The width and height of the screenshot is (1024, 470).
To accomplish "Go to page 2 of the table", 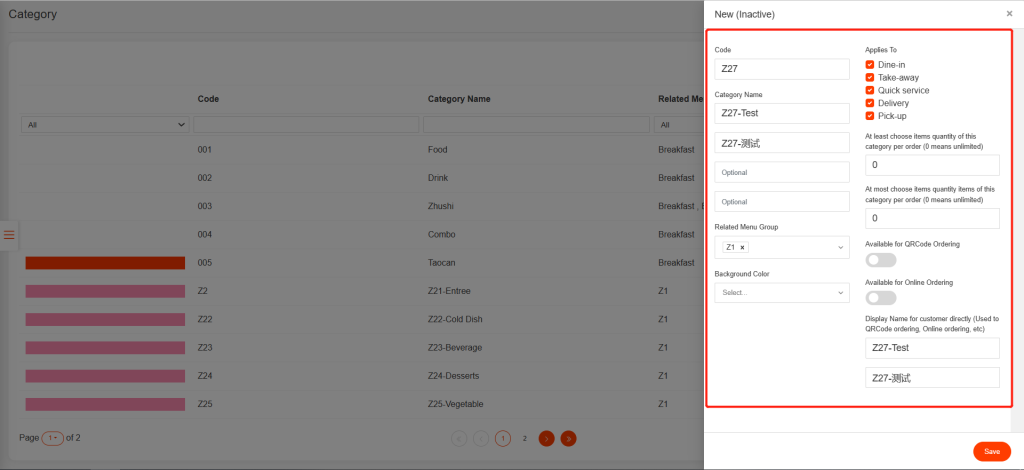I will [524, 438].
